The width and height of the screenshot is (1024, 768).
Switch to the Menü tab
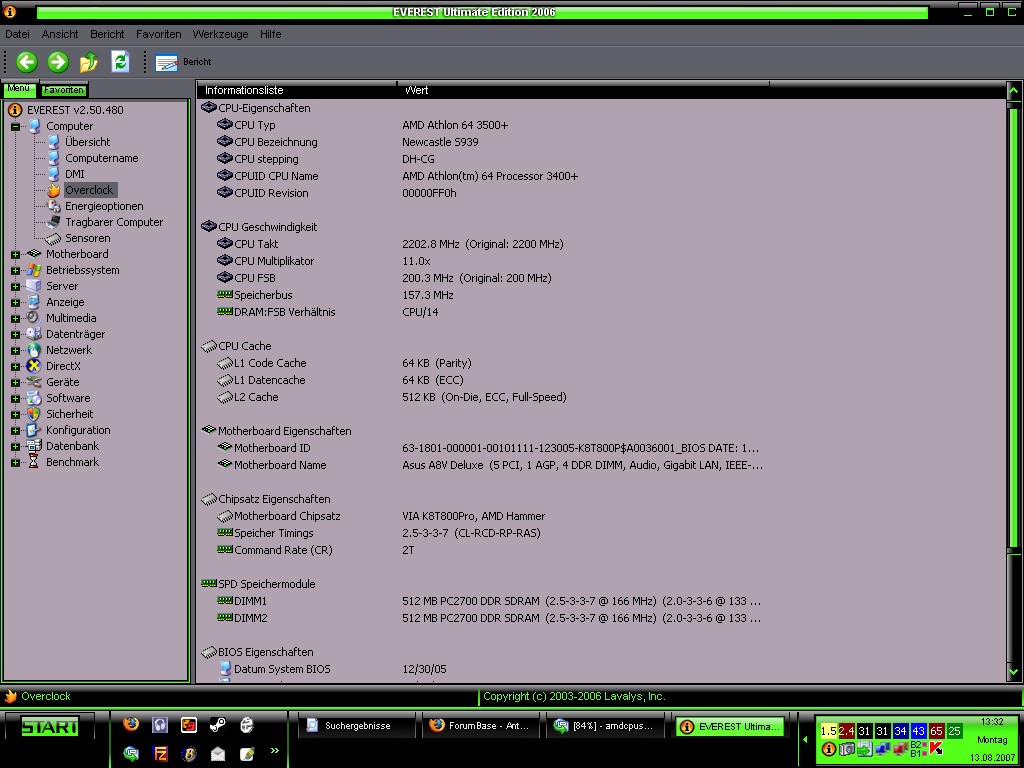(x=20, y=89)
